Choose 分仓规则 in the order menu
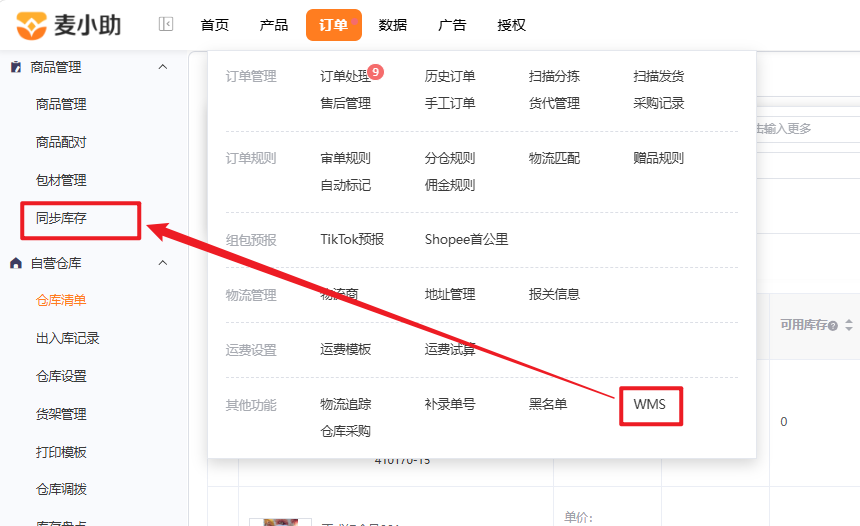The height and width of the screenshot is (526, 860). click(x=450, y=159)
